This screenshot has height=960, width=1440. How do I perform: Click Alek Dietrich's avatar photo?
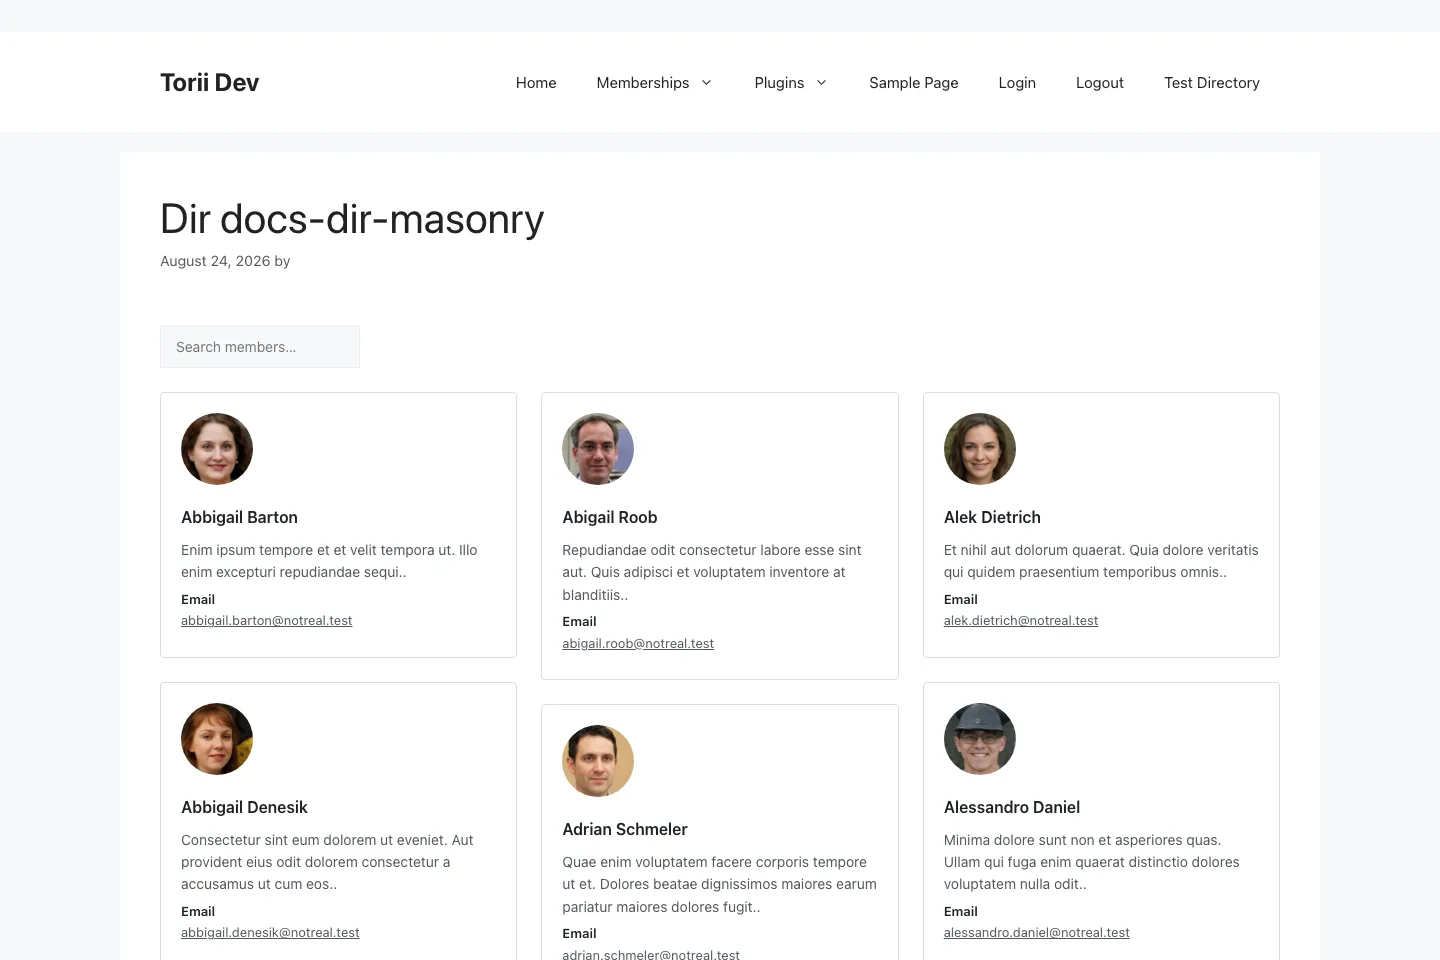tap(980, 449)
